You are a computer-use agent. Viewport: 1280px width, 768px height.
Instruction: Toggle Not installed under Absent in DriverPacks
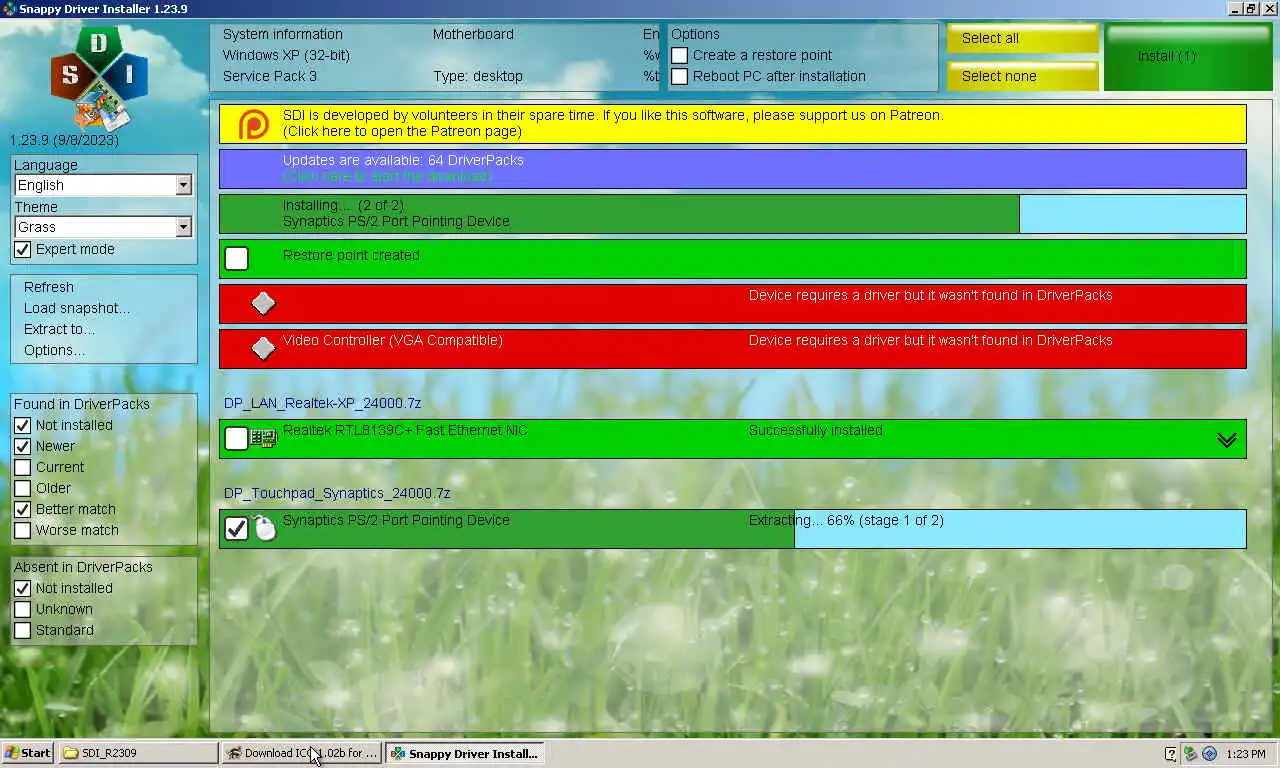(x=23, y=589)
